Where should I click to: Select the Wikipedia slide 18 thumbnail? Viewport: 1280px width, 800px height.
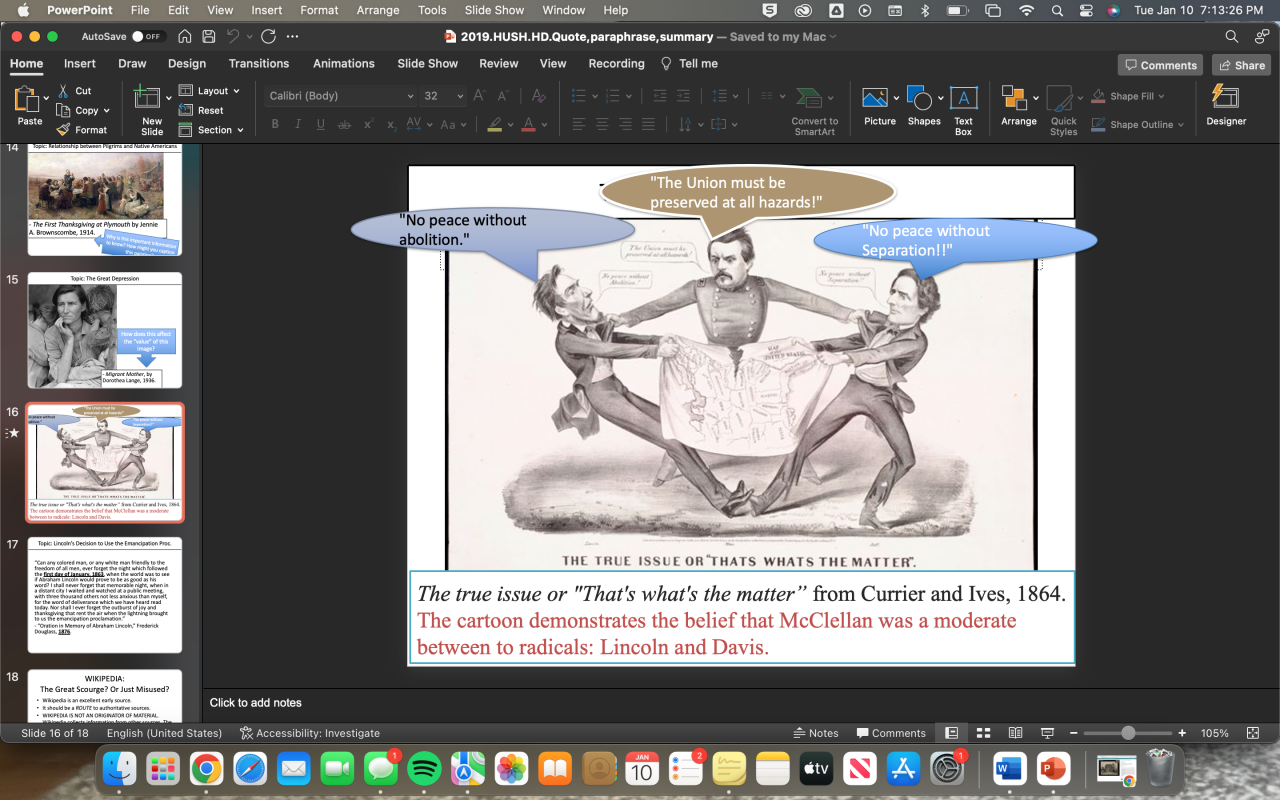tap(105, 695)
